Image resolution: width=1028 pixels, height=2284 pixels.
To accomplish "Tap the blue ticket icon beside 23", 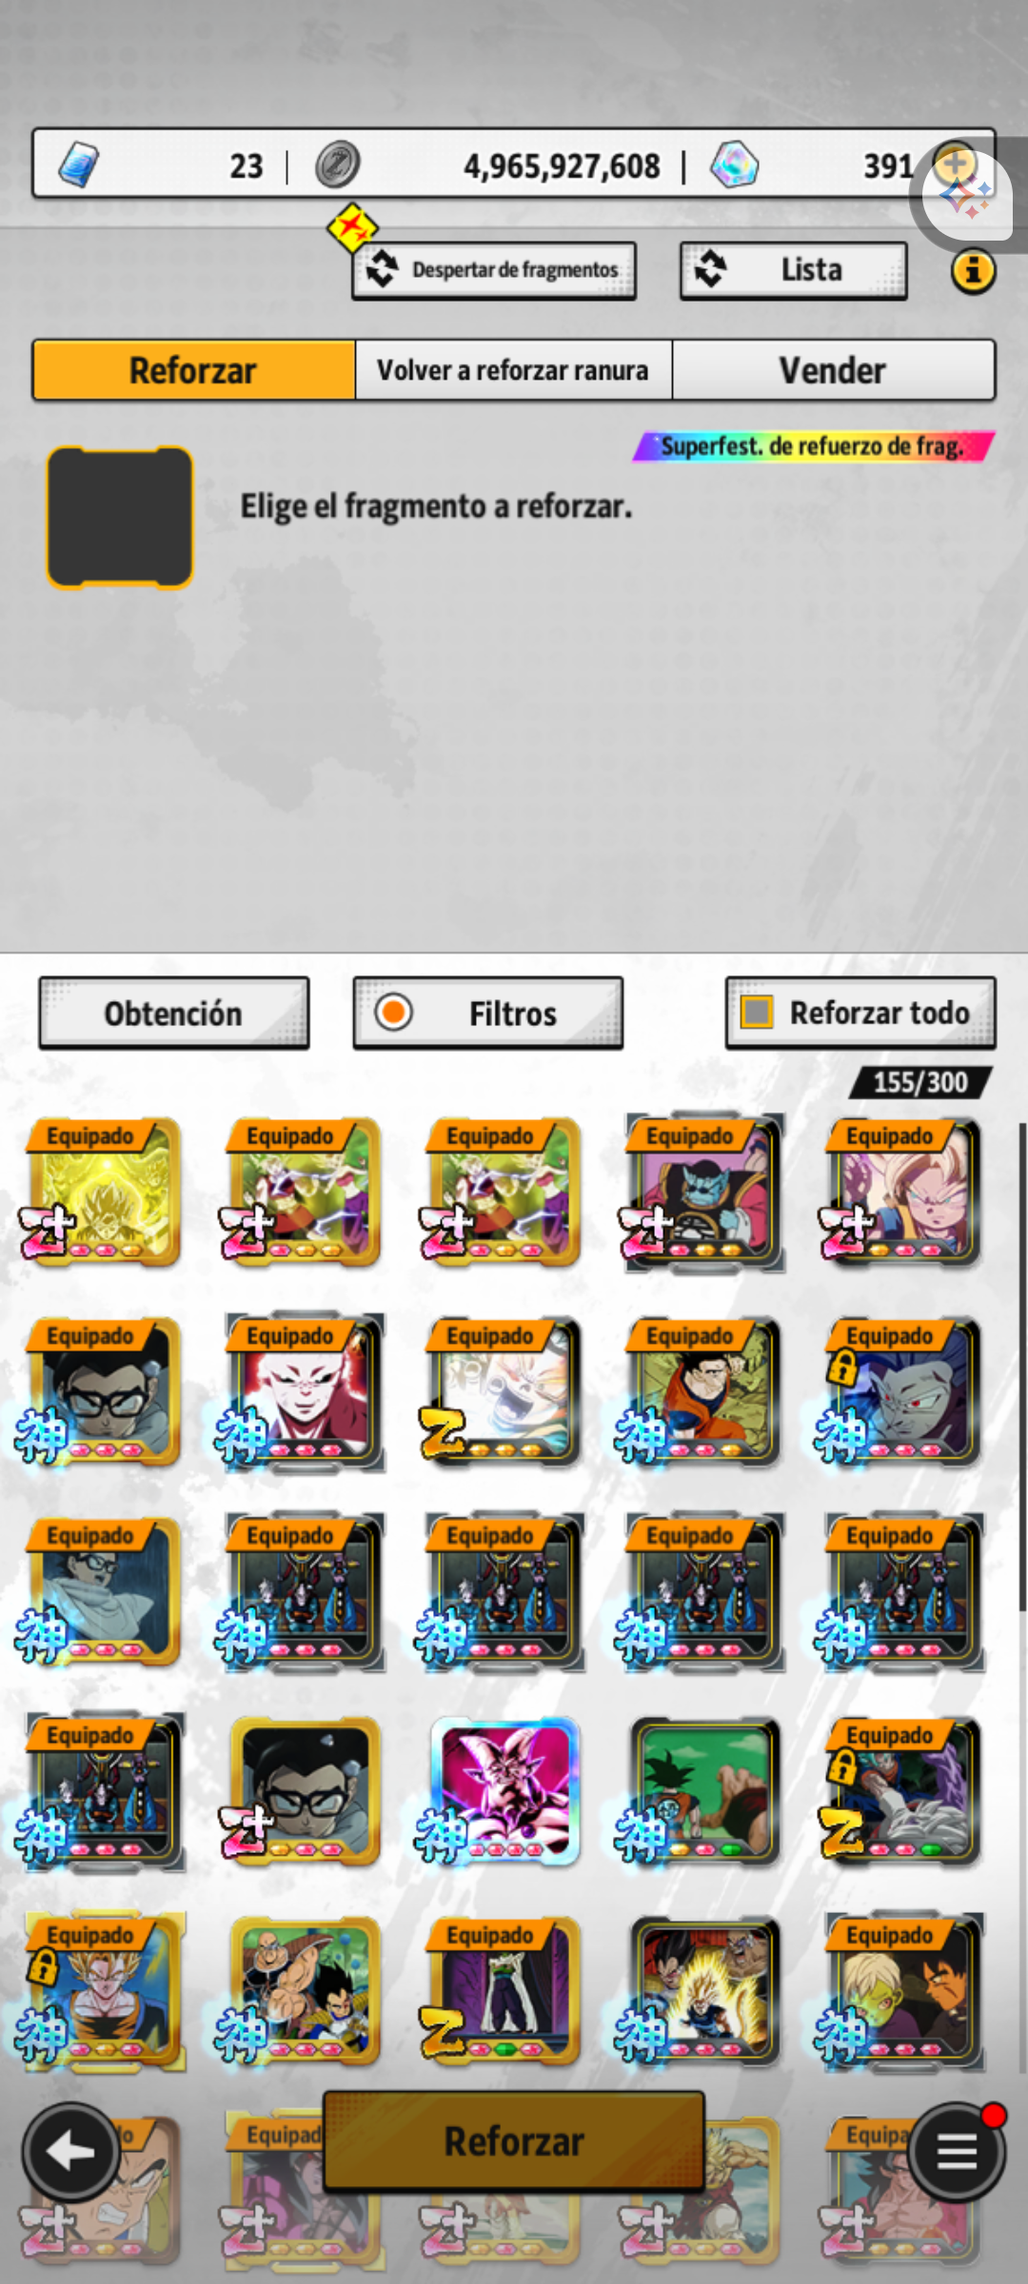I will tap(78, 165).
